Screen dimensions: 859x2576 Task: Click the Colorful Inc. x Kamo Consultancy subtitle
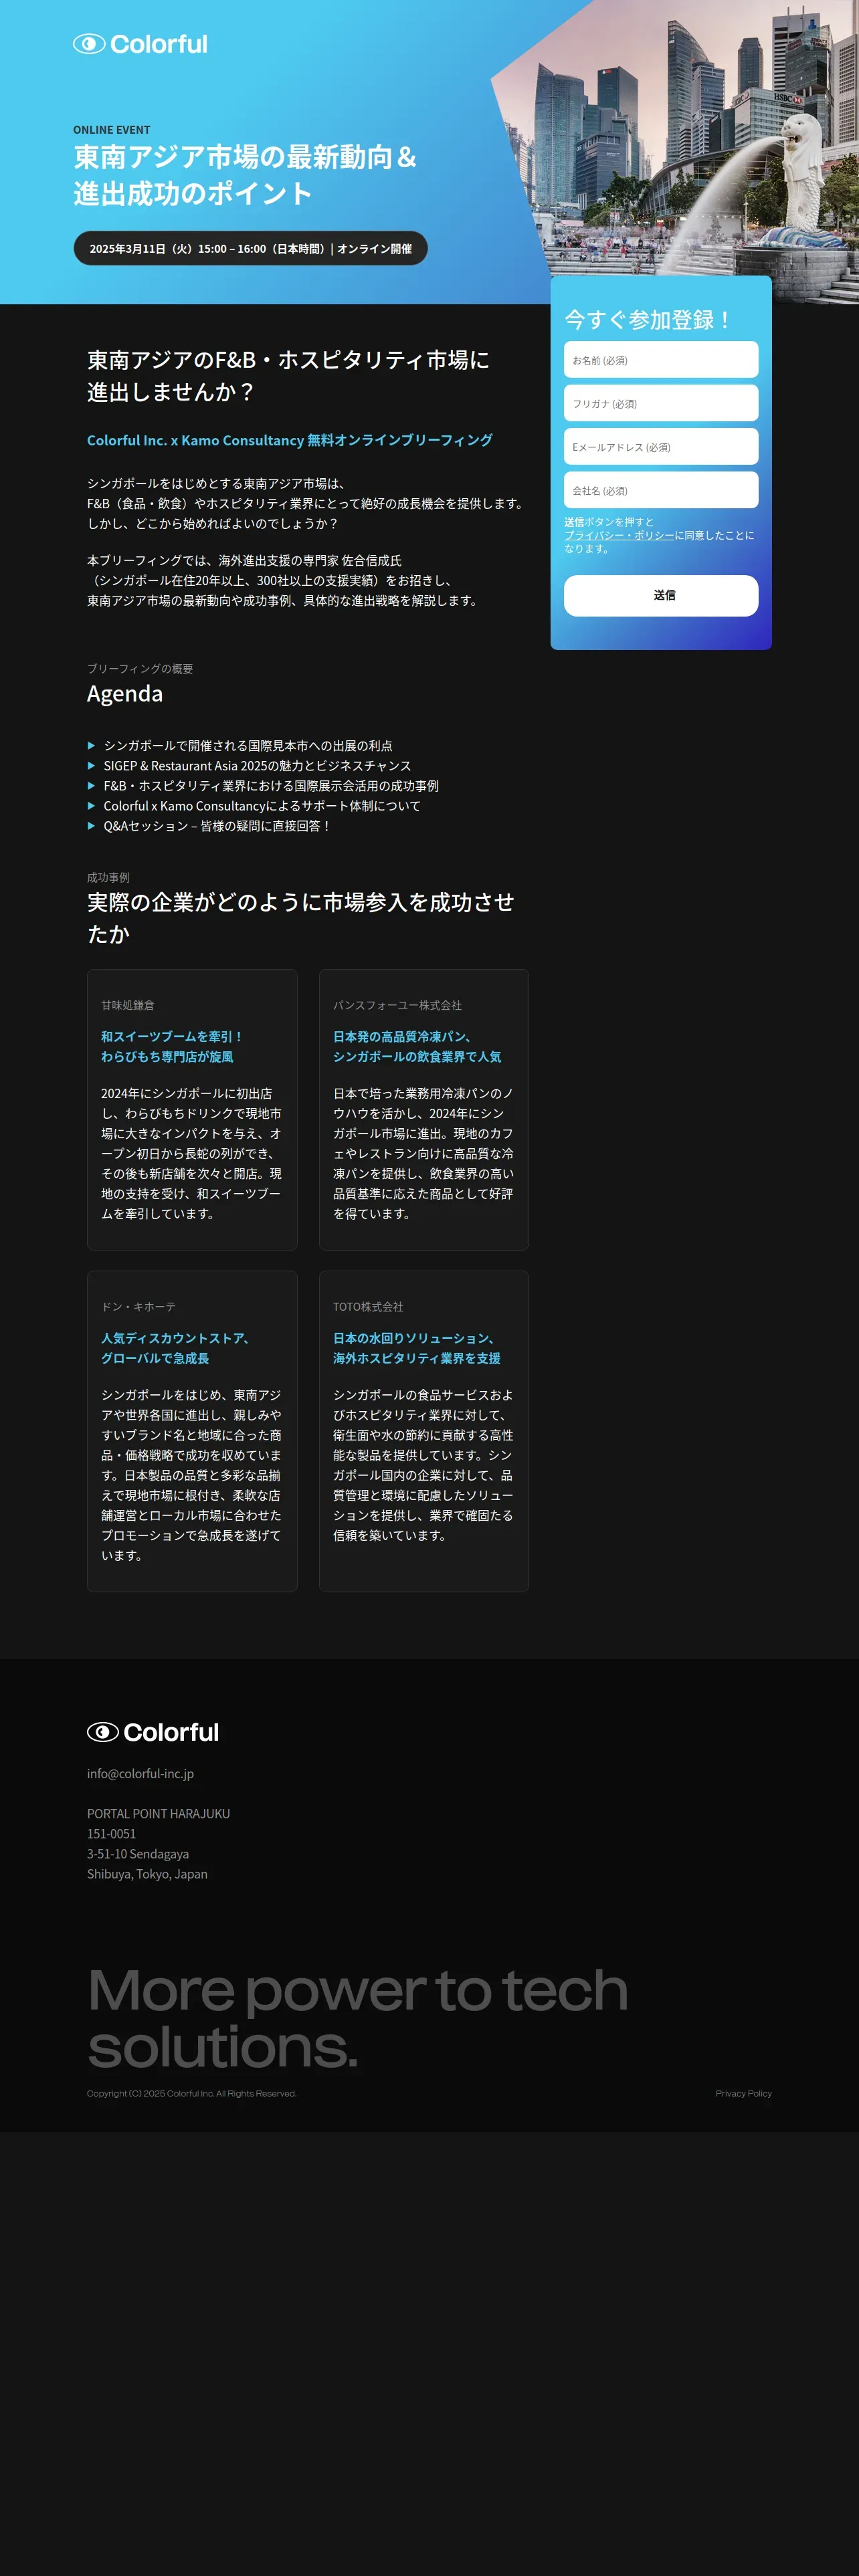click(290, 440)
